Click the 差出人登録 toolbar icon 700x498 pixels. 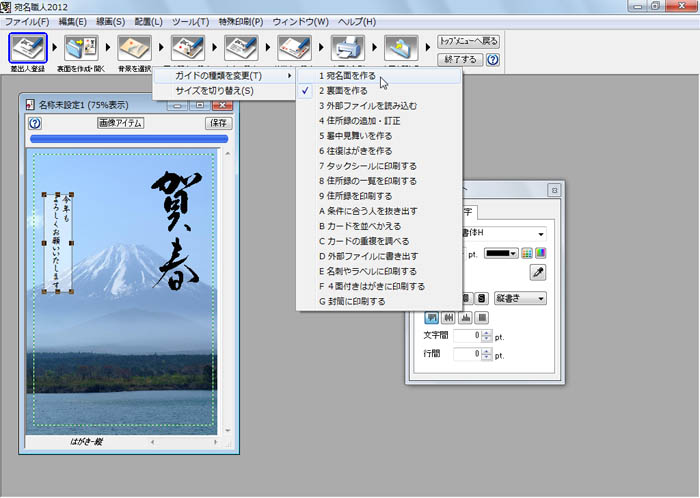pyautogui.click(x=28, y=48)
